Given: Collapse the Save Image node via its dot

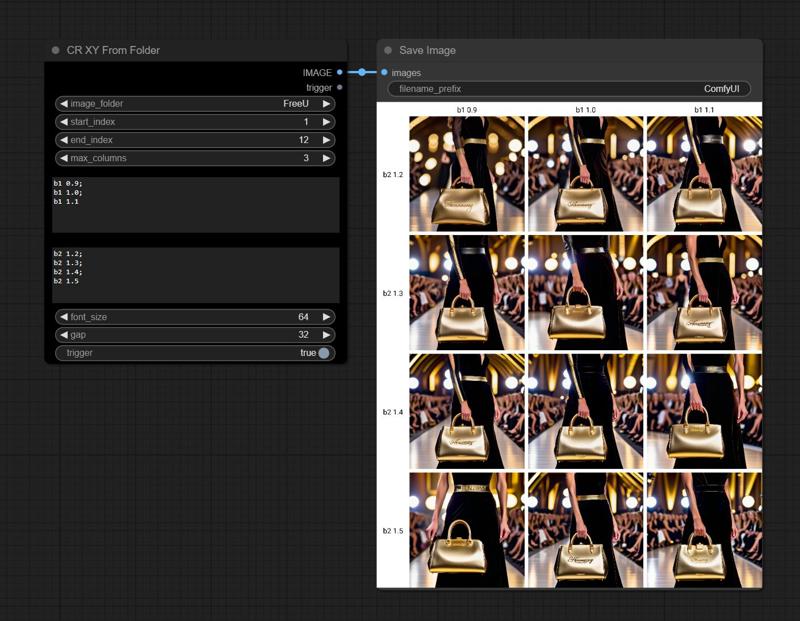Looking at the screenshot, I should click(388, 50).
